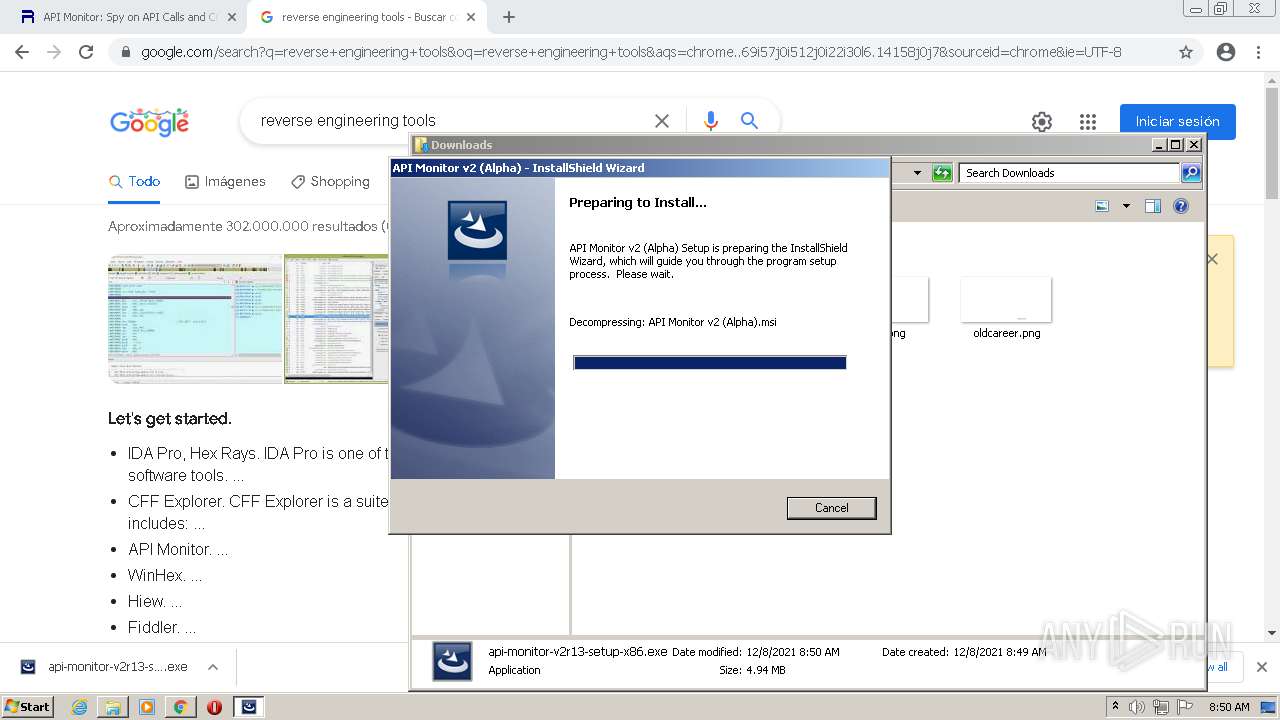Reload the Google search page
The image size is (1280, 720).
86,52
